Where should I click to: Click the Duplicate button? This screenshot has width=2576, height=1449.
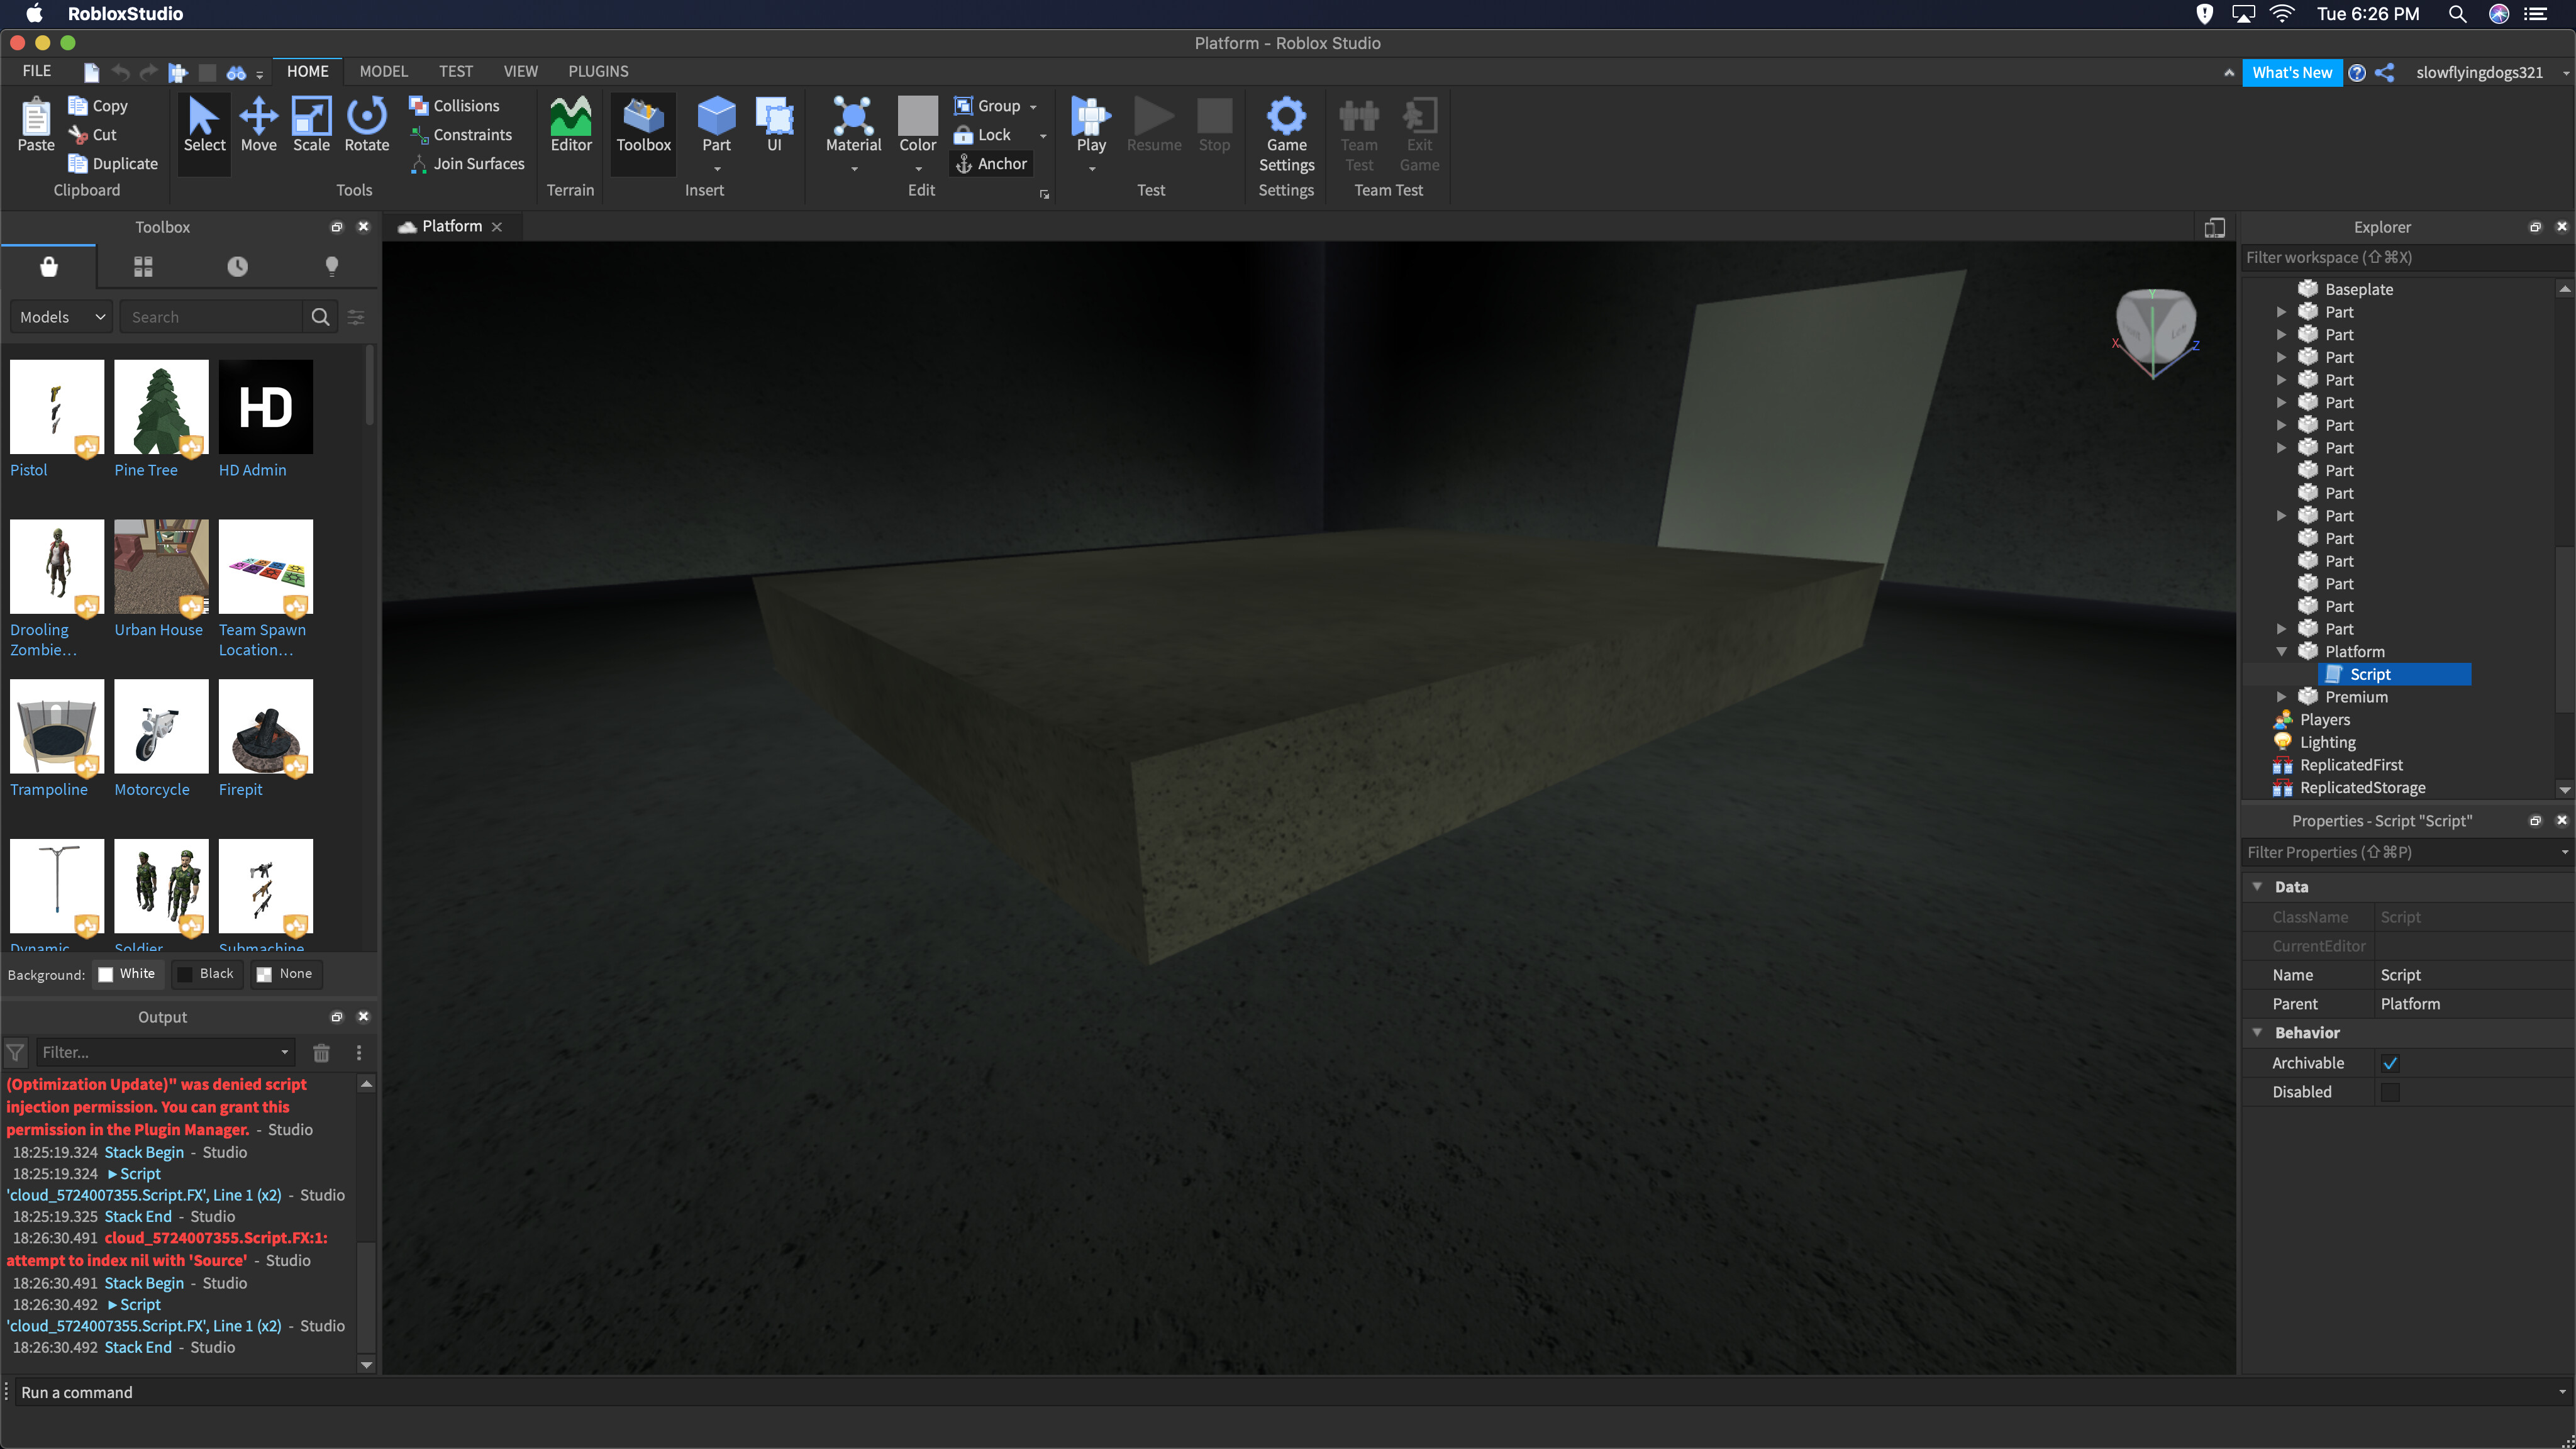[113, 163]
